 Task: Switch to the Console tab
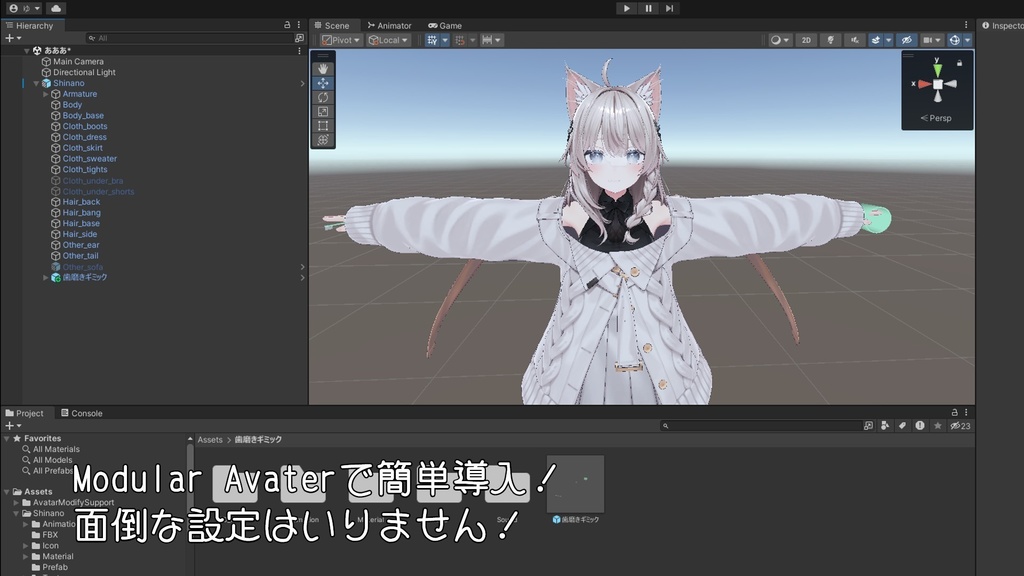(x=82, y=412)
